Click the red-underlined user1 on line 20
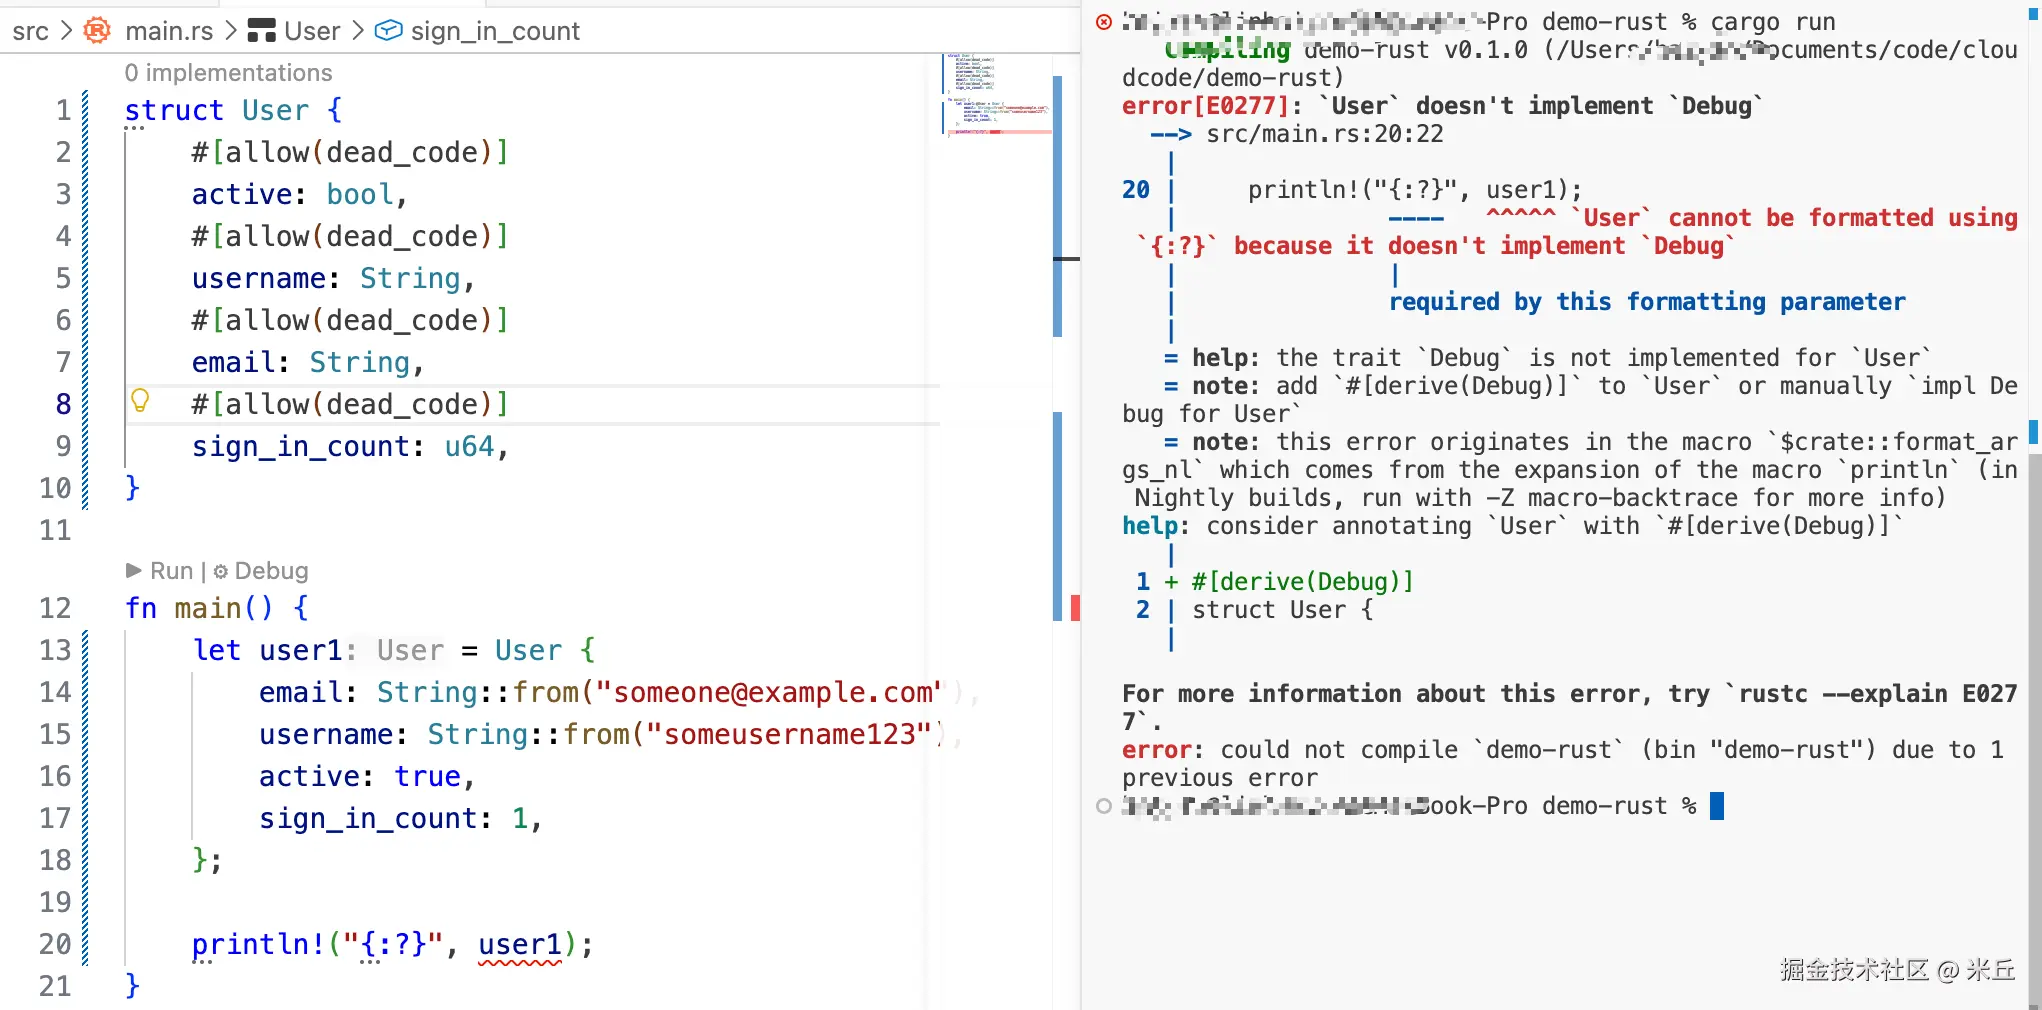 pyautogui.click(x=520, y=944)
